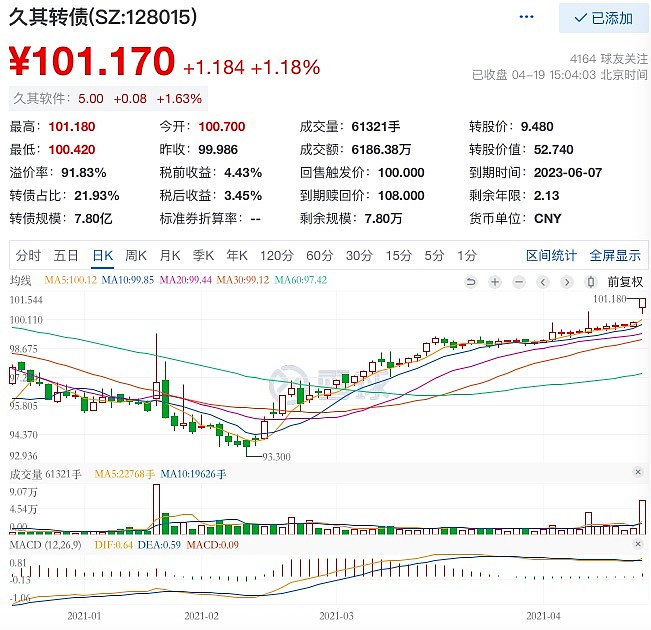Screen dimensions: 651x630
Task: Switch to 分时 tab
Action: 28,255
